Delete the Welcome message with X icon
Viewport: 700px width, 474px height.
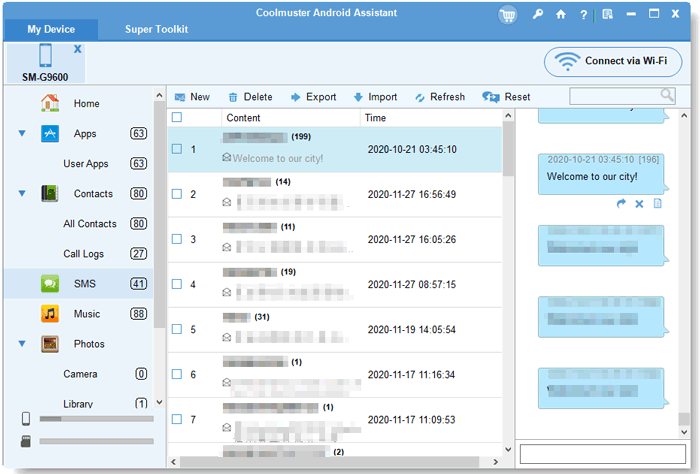pos(639,204)
